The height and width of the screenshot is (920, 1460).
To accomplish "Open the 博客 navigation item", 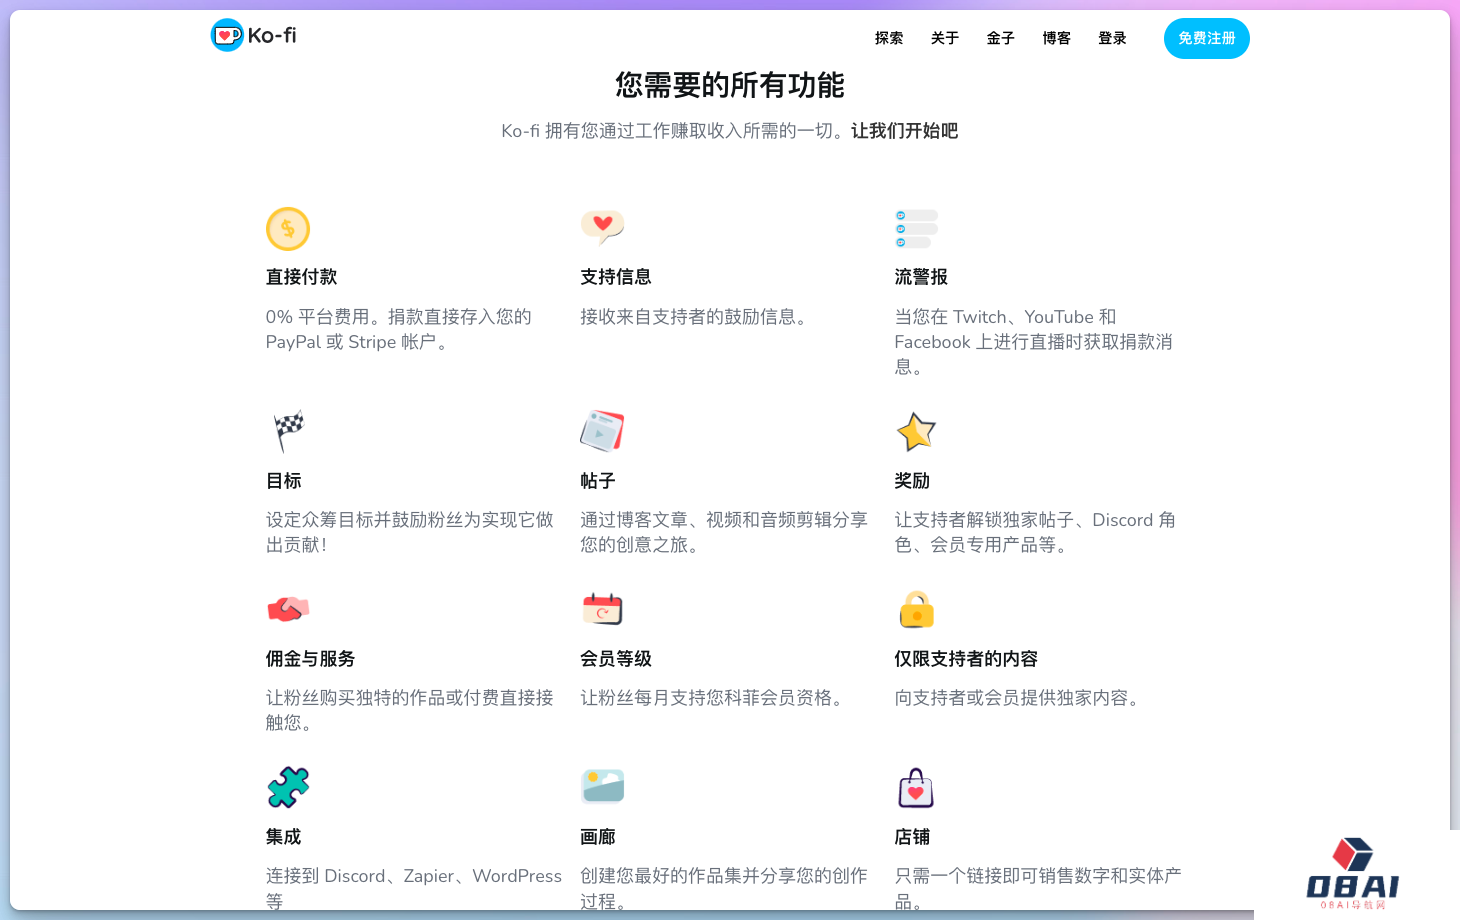I will click(1057, 38).
